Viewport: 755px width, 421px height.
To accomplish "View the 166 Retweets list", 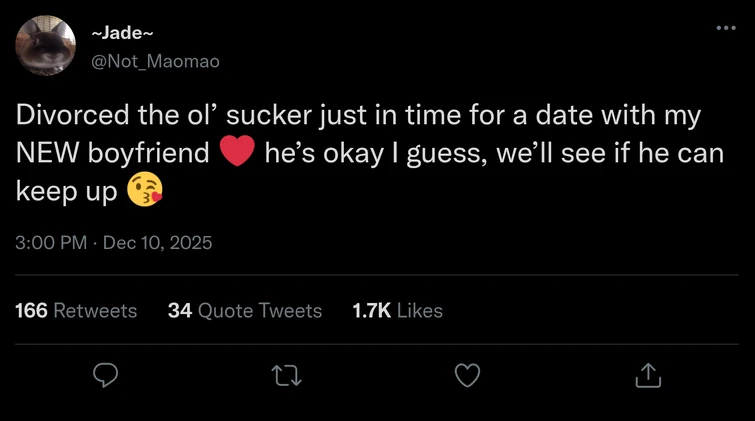I will (x=77, y=311).
